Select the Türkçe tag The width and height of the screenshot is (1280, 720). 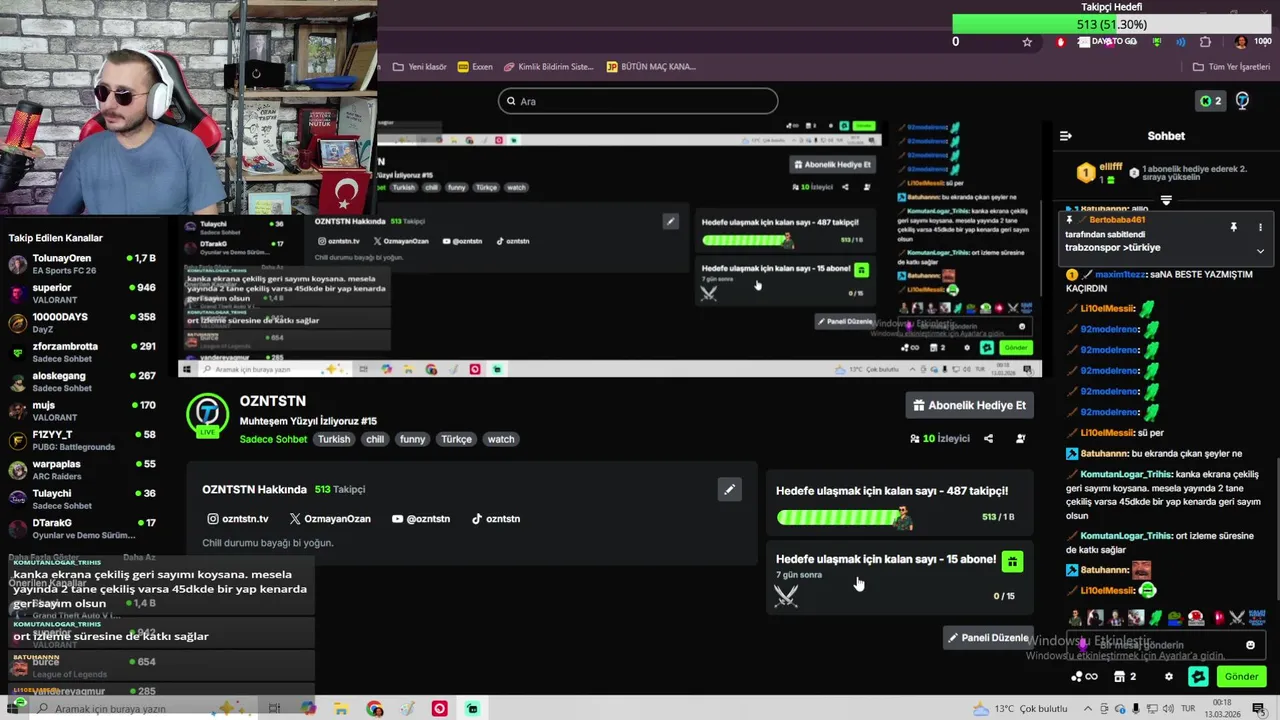(x=456, y=439)
